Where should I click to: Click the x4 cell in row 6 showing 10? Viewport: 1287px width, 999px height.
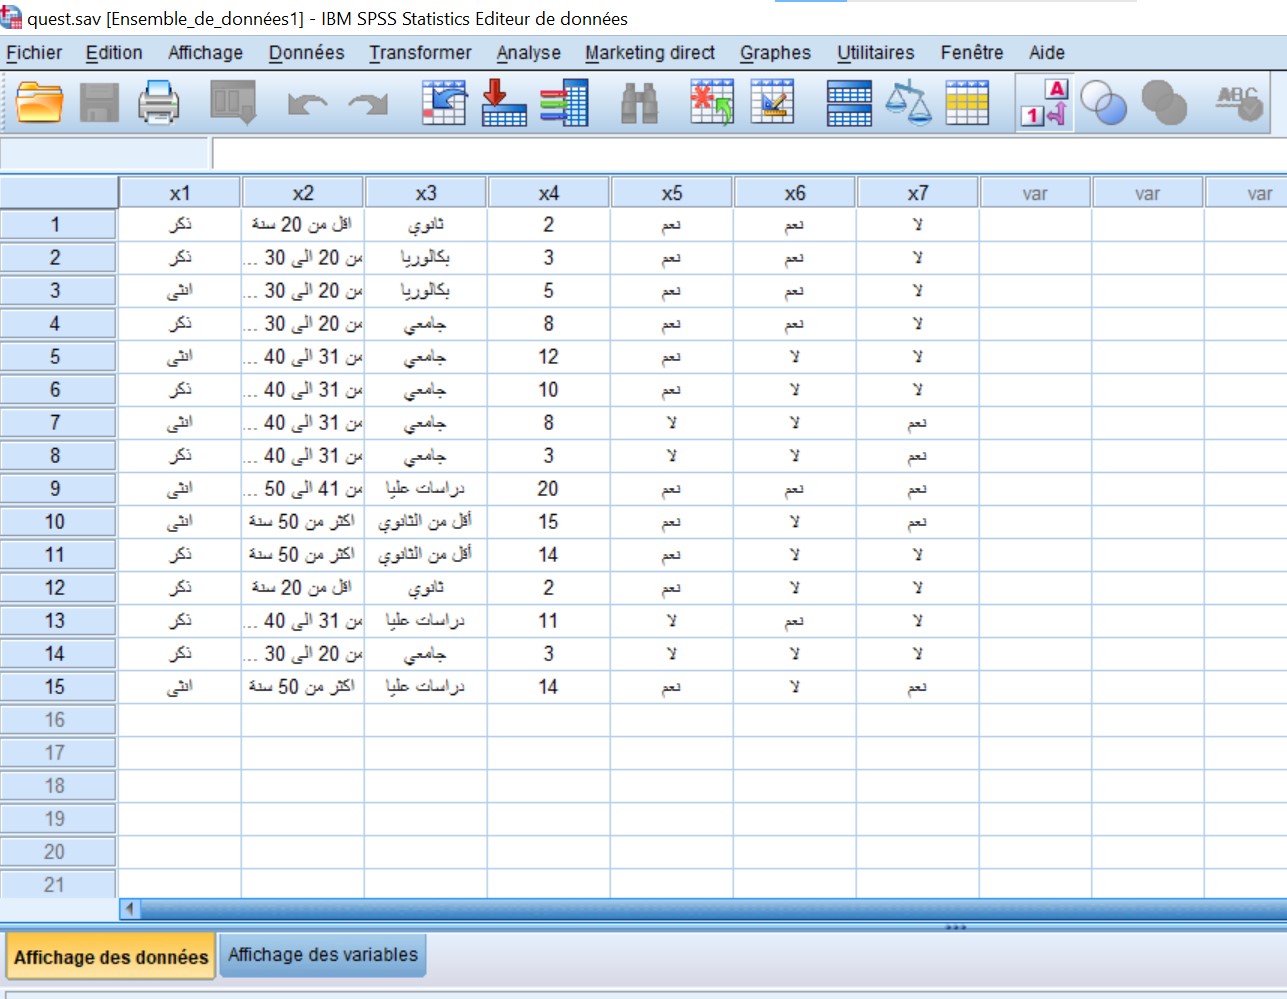tap(549, 390)
